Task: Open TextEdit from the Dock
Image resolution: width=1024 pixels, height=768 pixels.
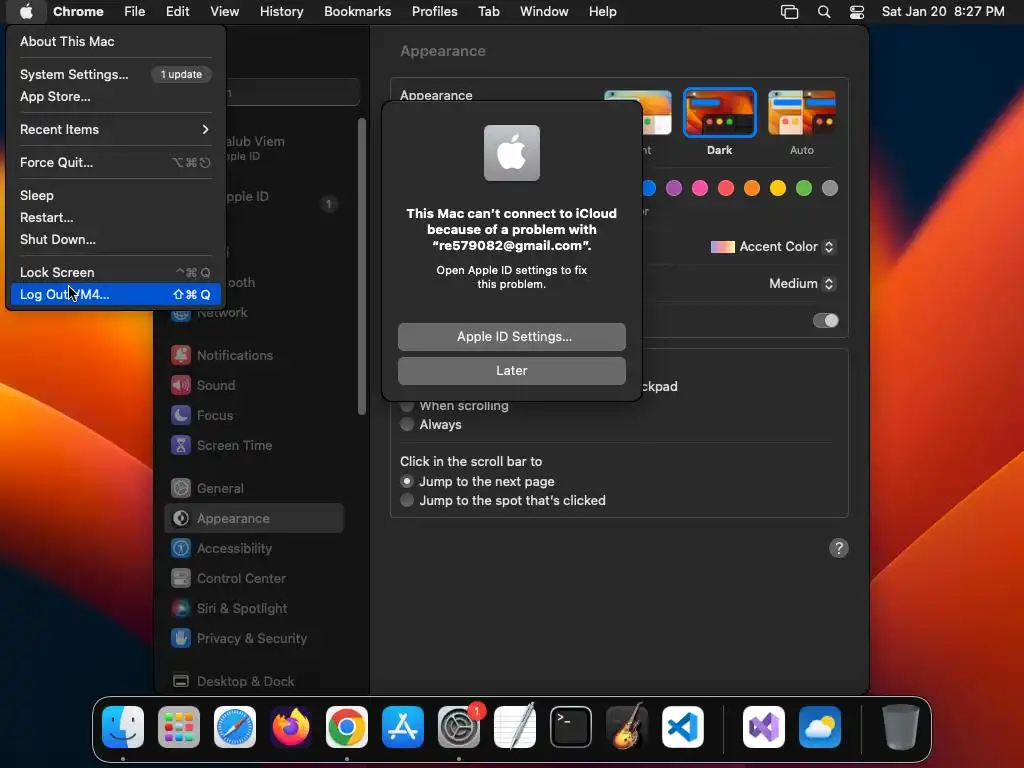Action: [515, 727]
